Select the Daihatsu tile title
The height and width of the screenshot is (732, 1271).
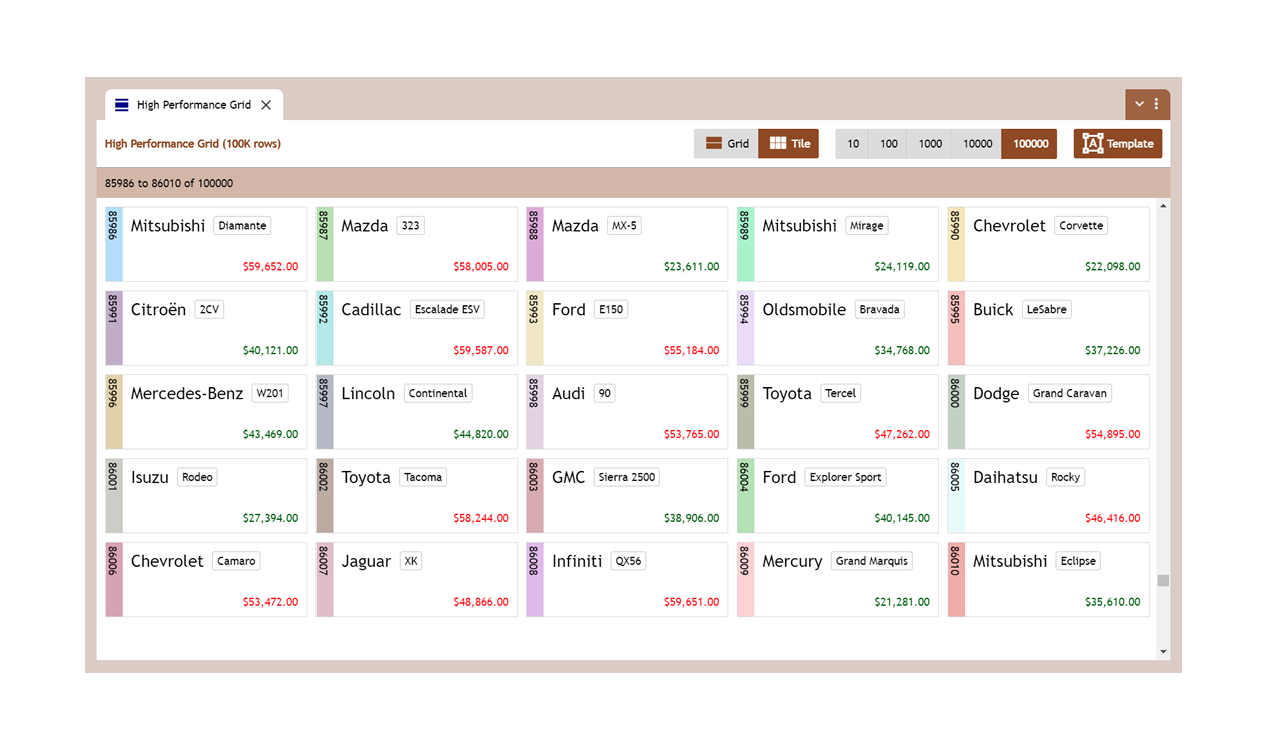coord(1005,478)
